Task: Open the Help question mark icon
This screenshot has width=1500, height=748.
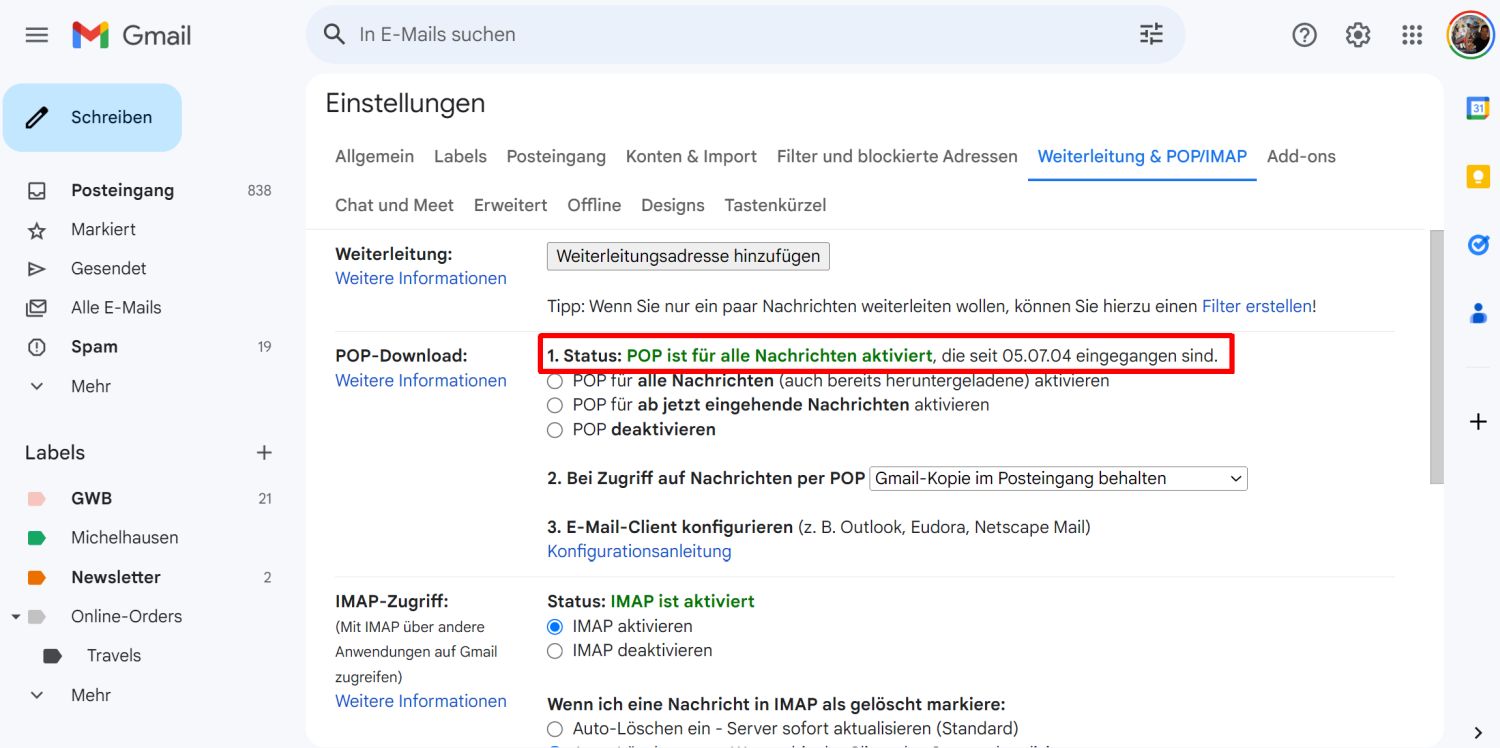Action: point(1304,35)
